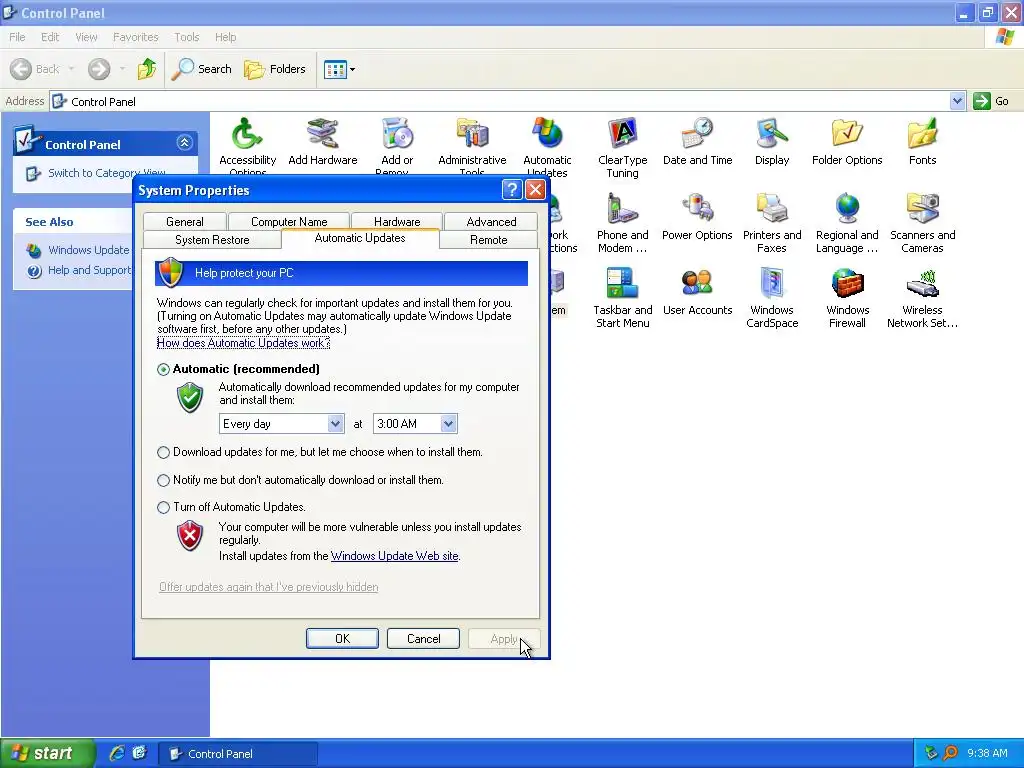Open Windows Update sidebar link
Image resolution: width=1024 pixels, height=768 pixels.
click(x=88, y=250)
